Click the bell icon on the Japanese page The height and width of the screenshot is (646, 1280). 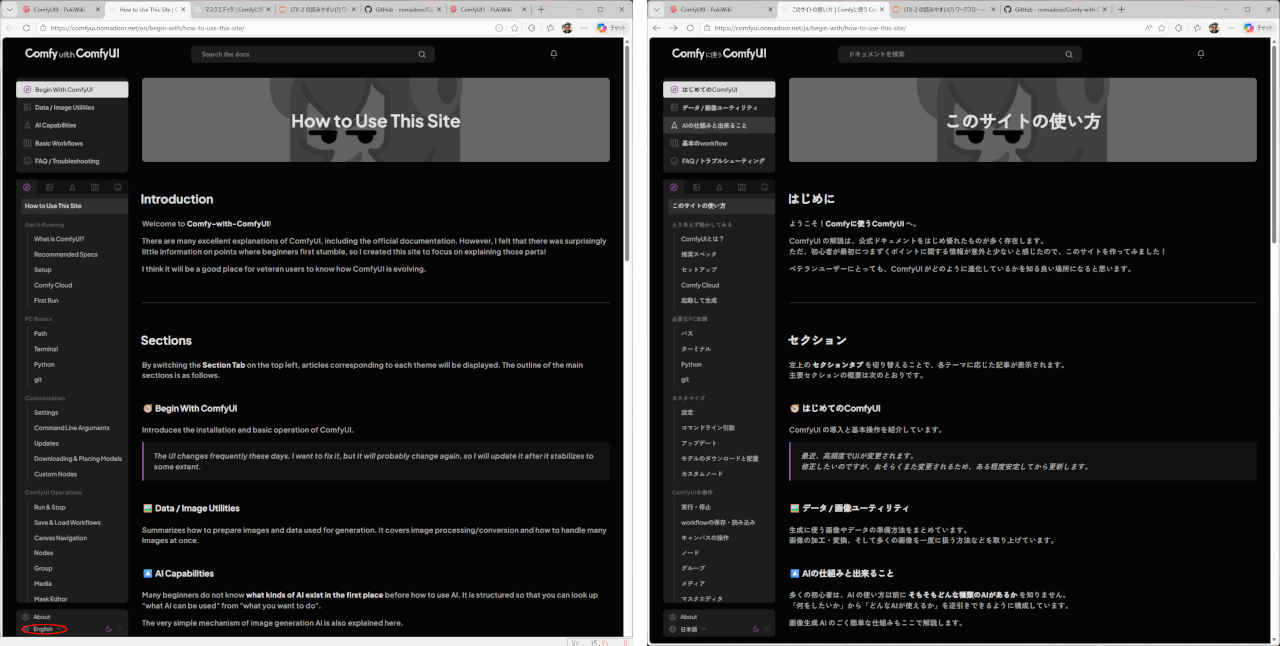coord(1201,54)
